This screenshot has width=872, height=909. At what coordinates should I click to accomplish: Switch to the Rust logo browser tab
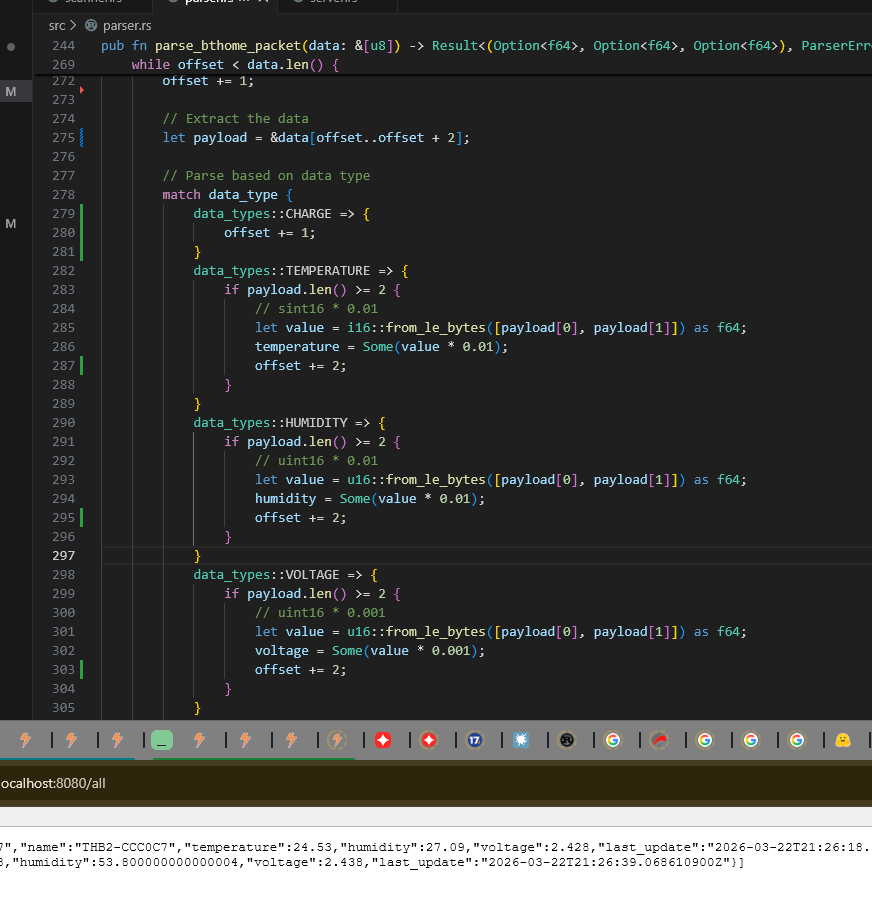click(x=566, y=740)
